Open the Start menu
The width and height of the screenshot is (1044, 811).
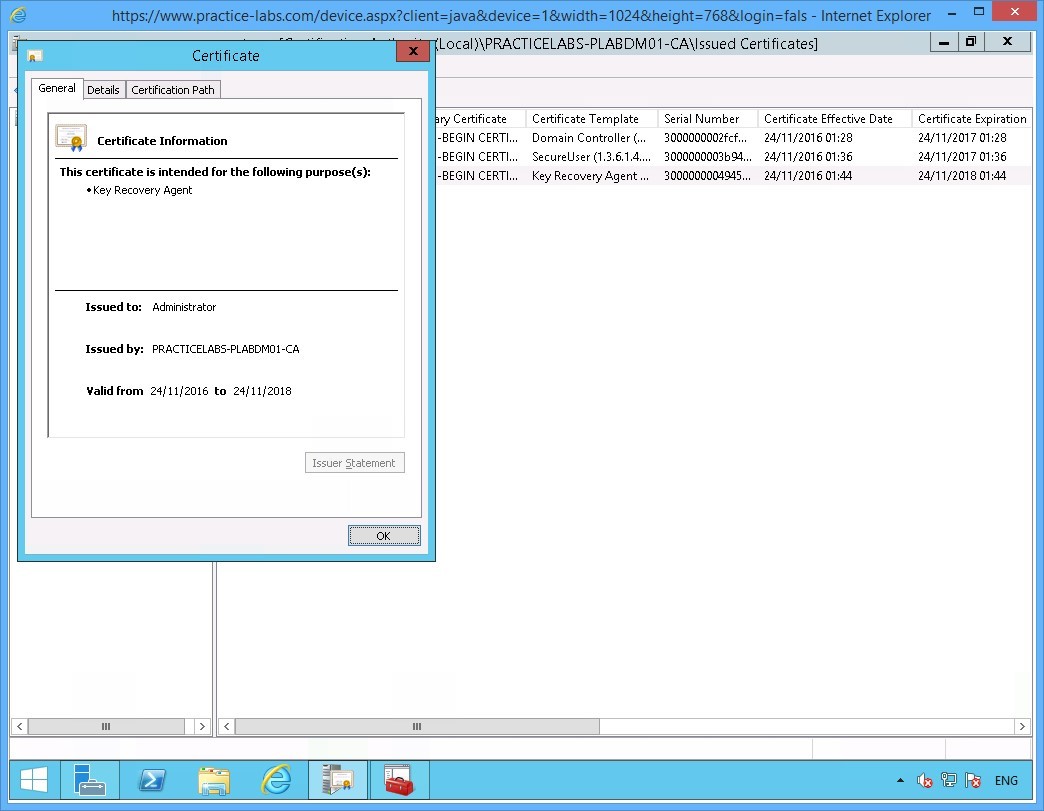pyautogui.click(x=32, y=779)
